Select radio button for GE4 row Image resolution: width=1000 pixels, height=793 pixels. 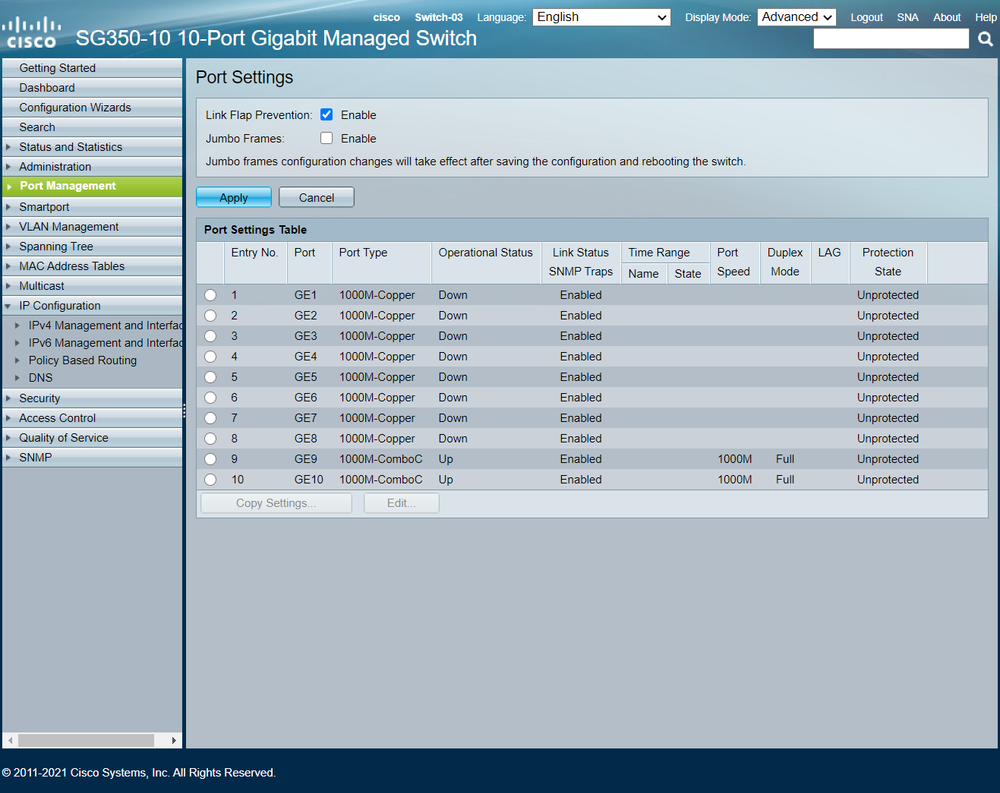pyautogui.click(x=210, y=357)
